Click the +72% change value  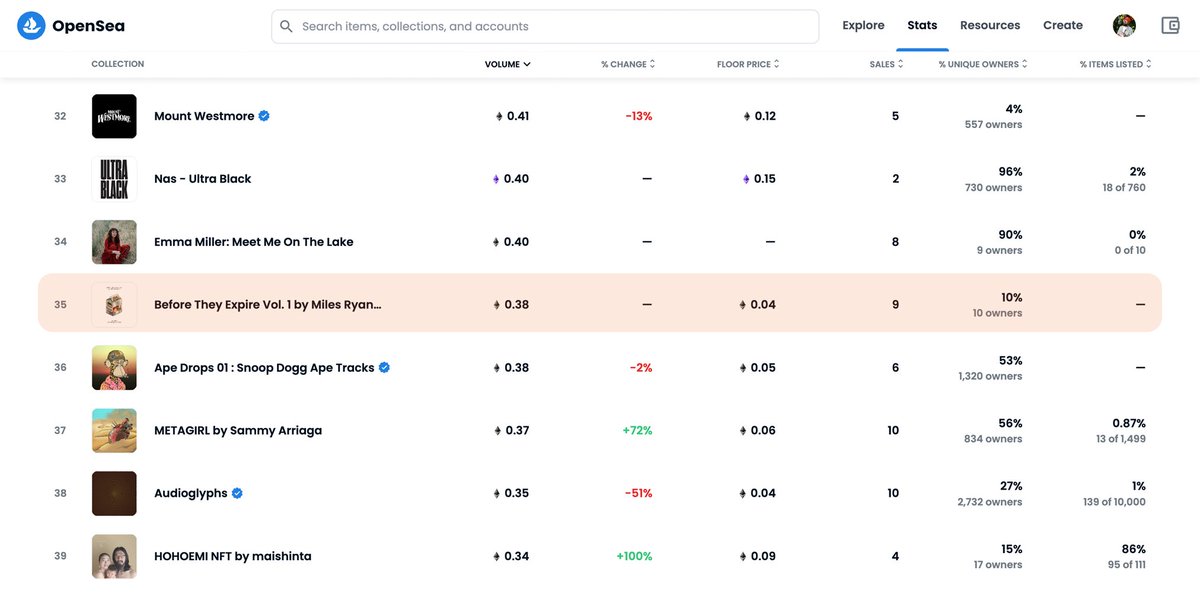point(637,431)
